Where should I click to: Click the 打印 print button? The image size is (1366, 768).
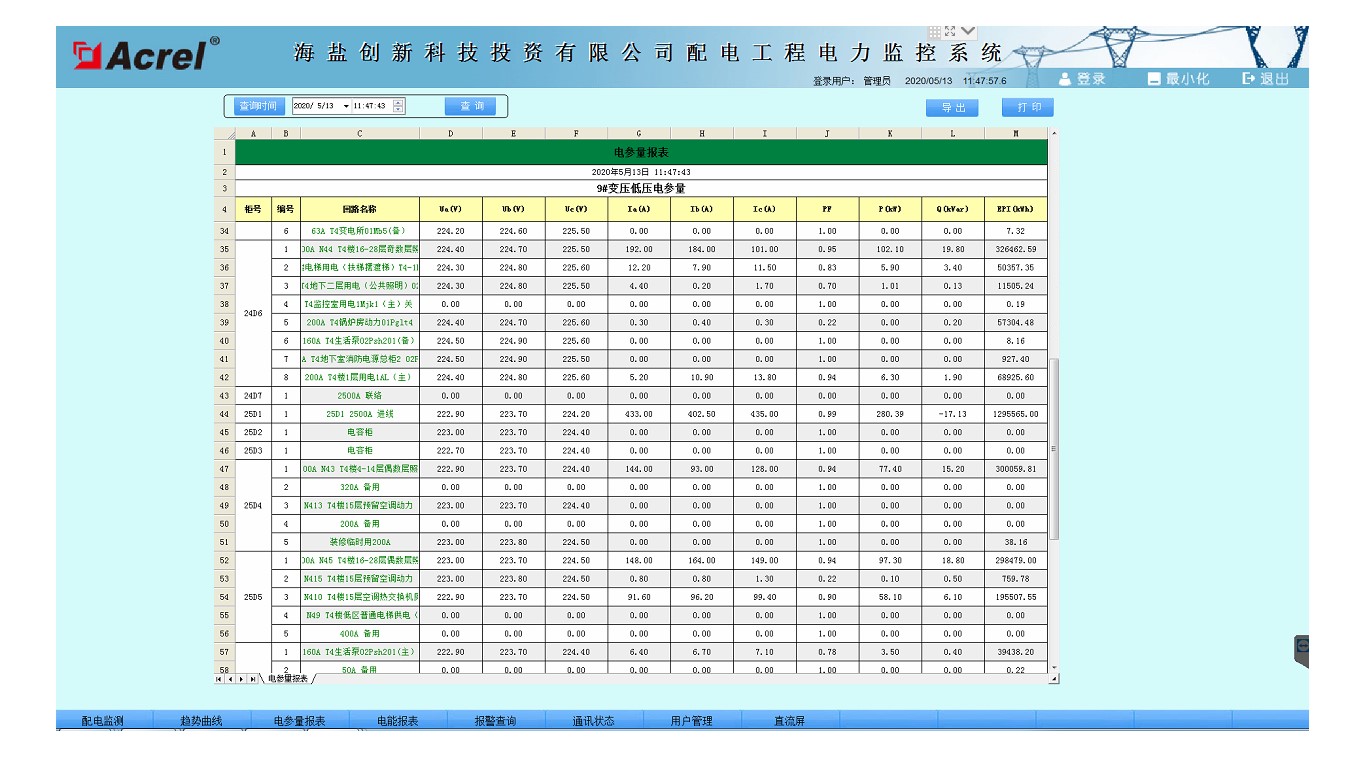pyautogui.click(x=1028, y=107)
